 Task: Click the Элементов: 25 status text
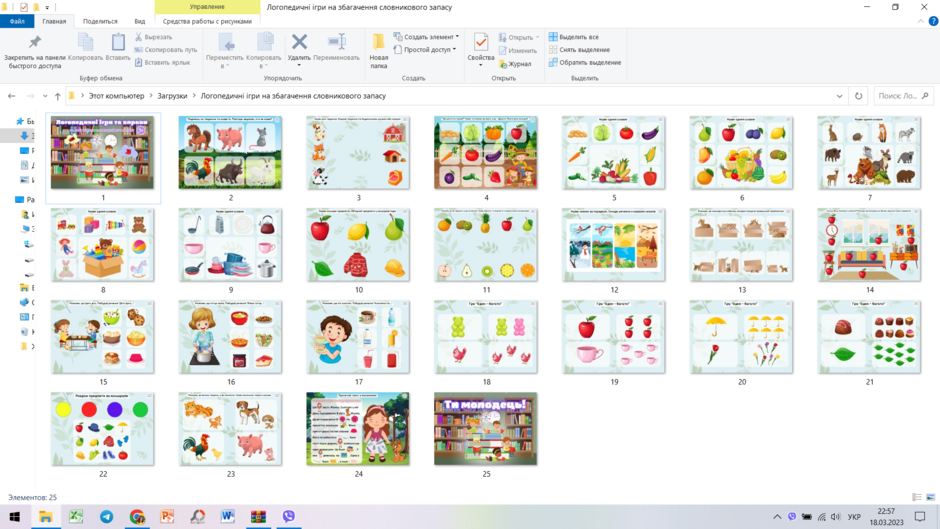tap(32, 497)
